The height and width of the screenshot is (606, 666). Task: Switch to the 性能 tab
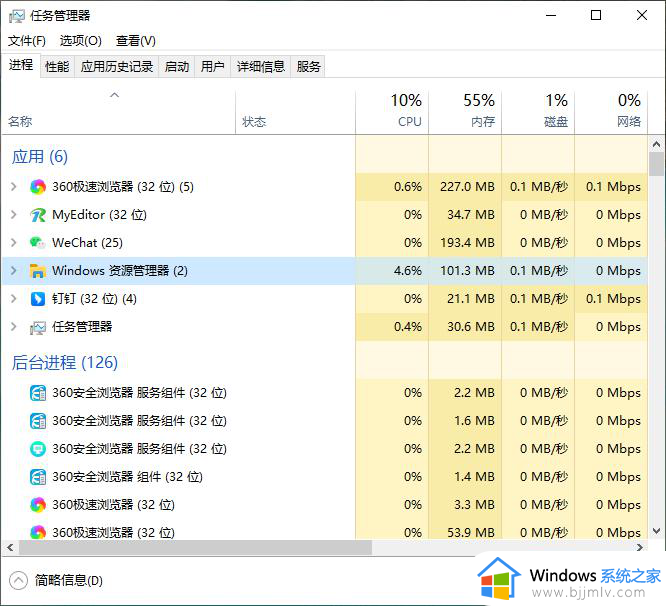(x=57, y=67)
